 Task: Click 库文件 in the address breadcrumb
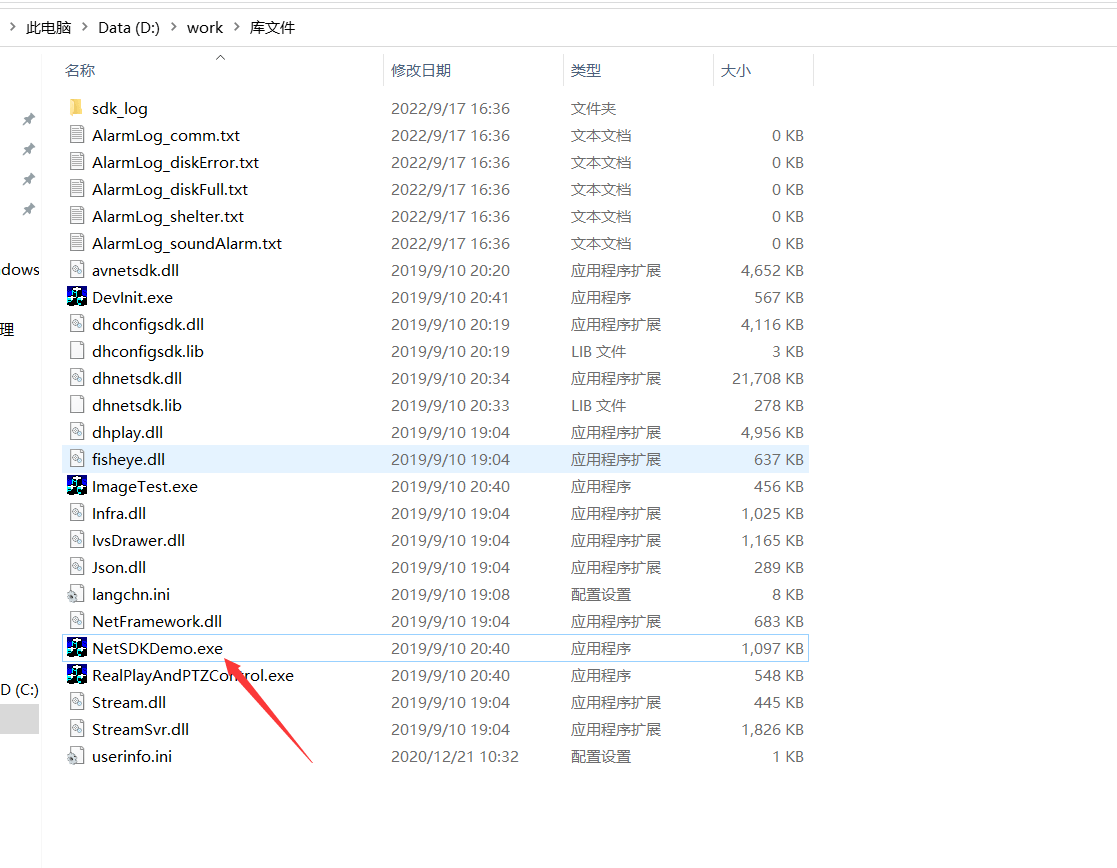(x=272, y=27)
